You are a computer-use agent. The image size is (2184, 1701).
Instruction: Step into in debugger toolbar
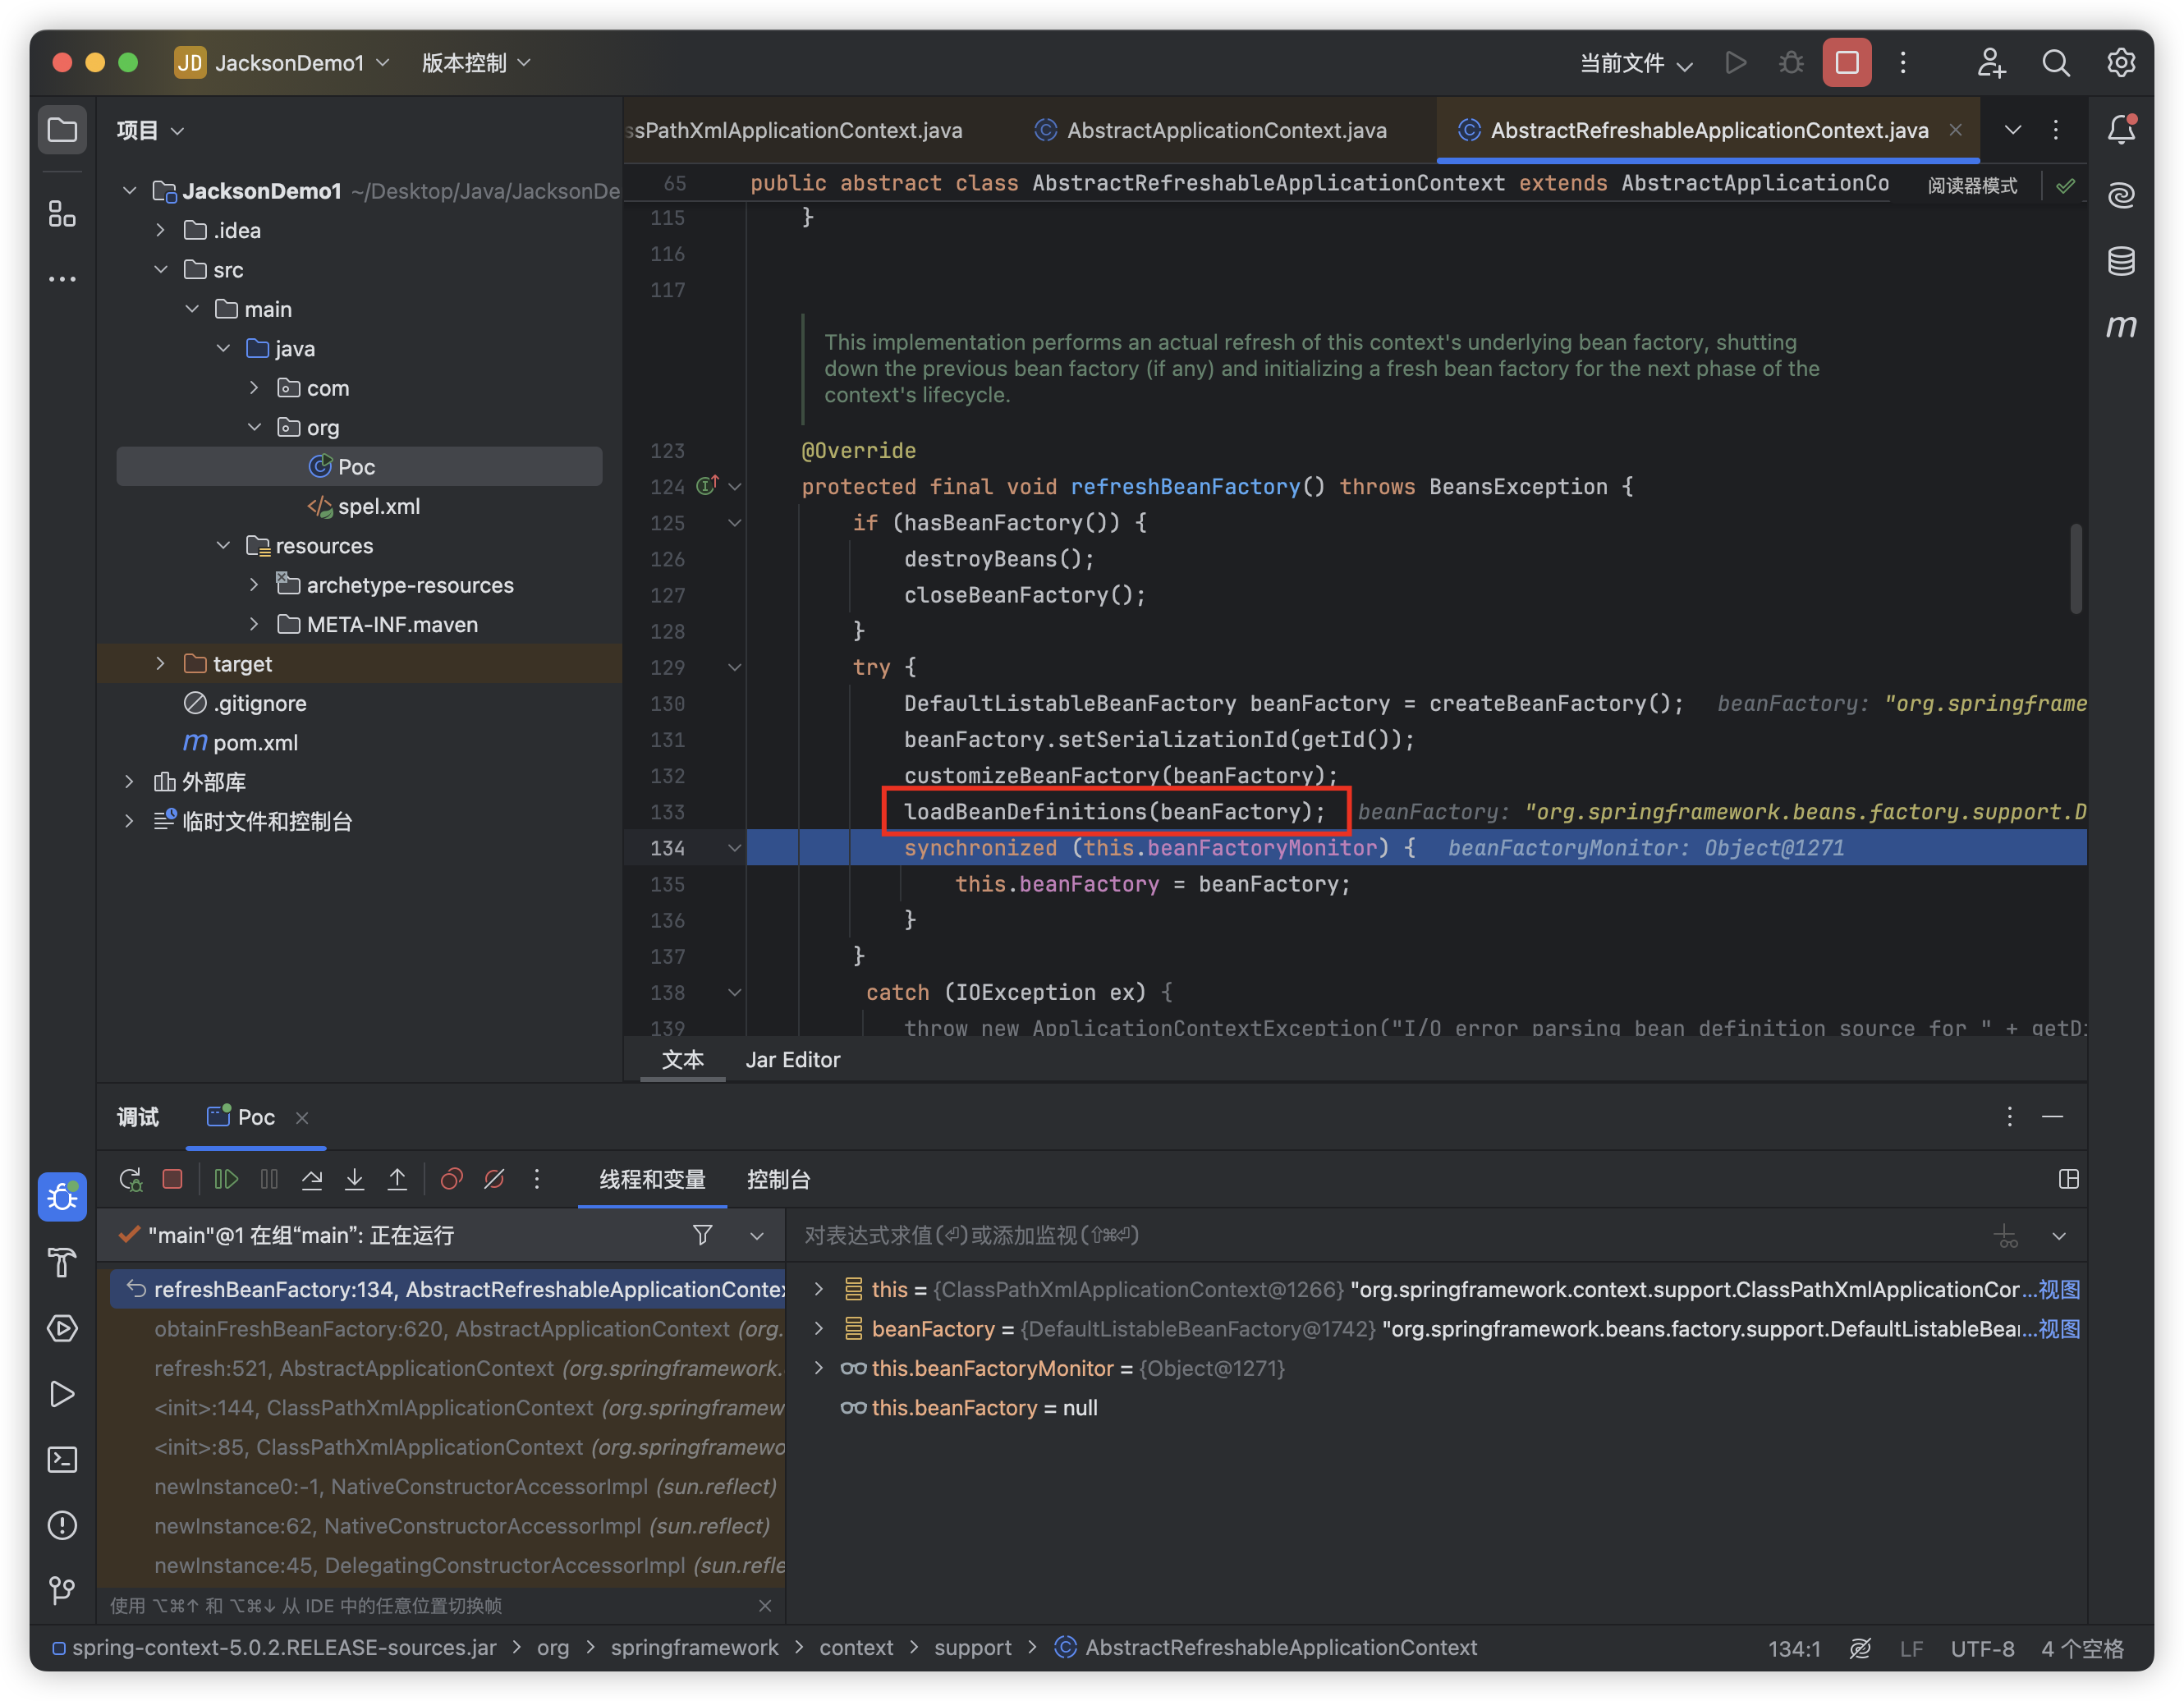coord(354,1179)
